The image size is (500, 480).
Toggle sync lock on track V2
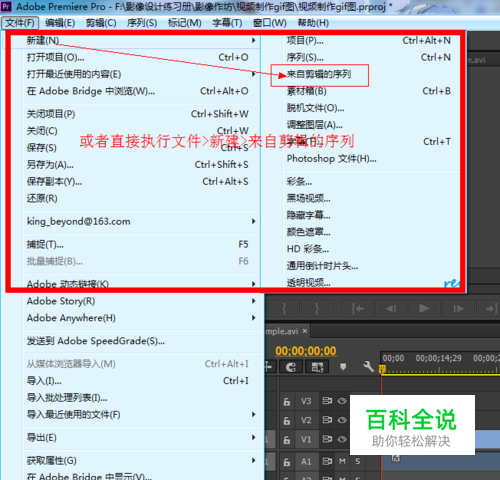[327, 420]
